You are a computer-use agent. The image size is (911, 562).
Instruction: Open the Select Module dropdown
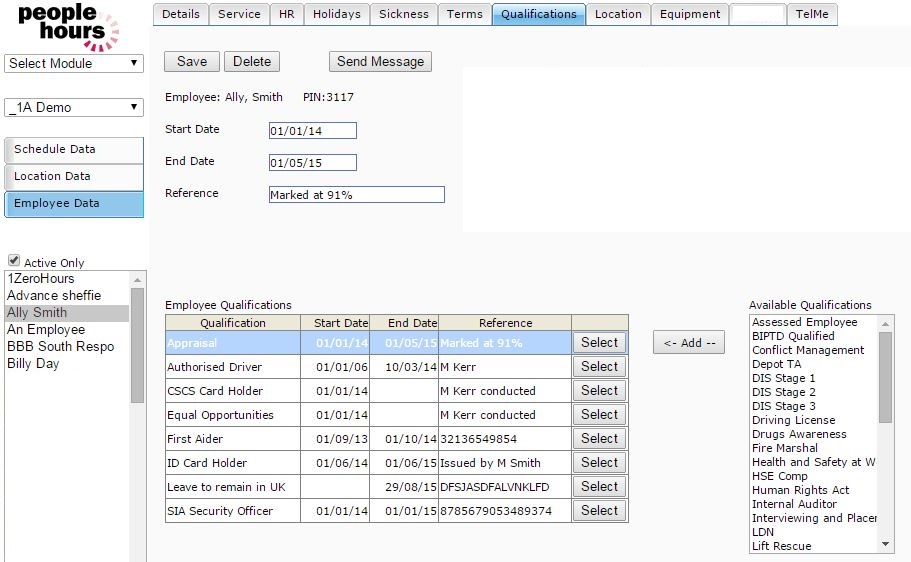click(x=74, y=63)
